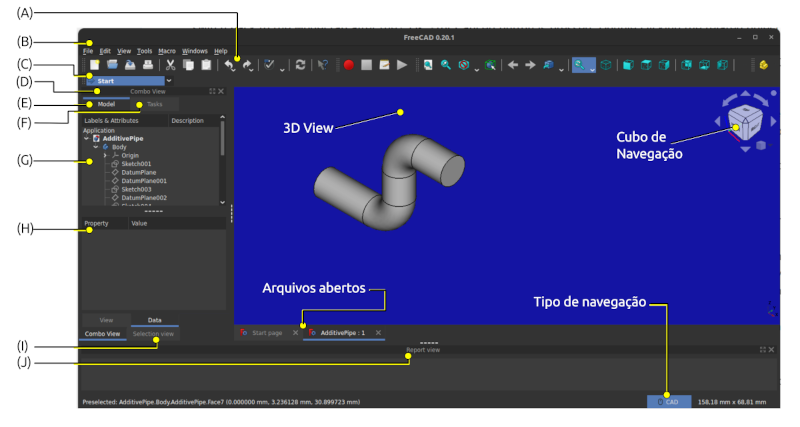The image size is (800, 427).
Task: Open the Start workbench selector dropdown
Action: pos(169,81)
